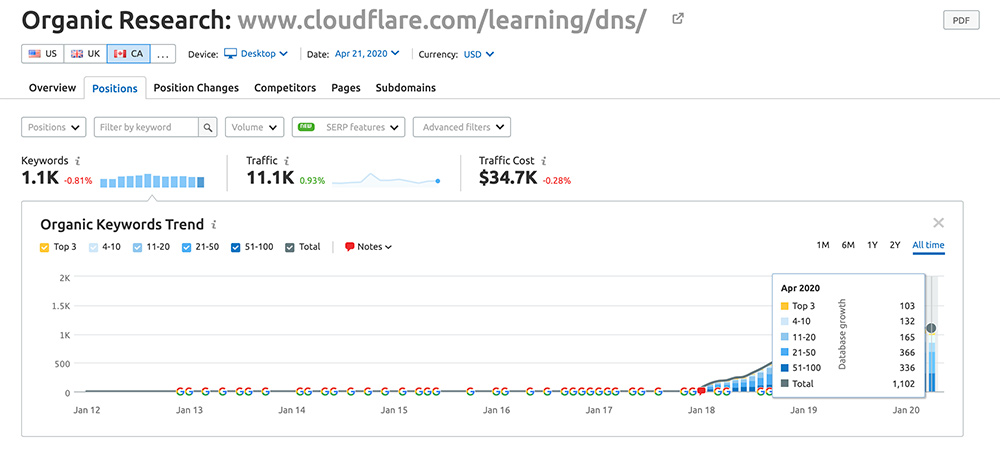The height and width of the screenshot is (453, 1000).
Task: Expand the SERP features dropdown
Action: (348, 127)
